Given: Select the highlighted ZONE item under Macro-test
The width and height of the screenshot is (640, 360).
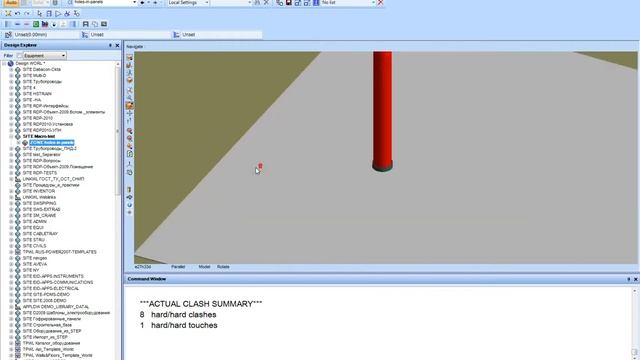Looking at the screenshot, I should pyautogui.click(x=52, y=142).
